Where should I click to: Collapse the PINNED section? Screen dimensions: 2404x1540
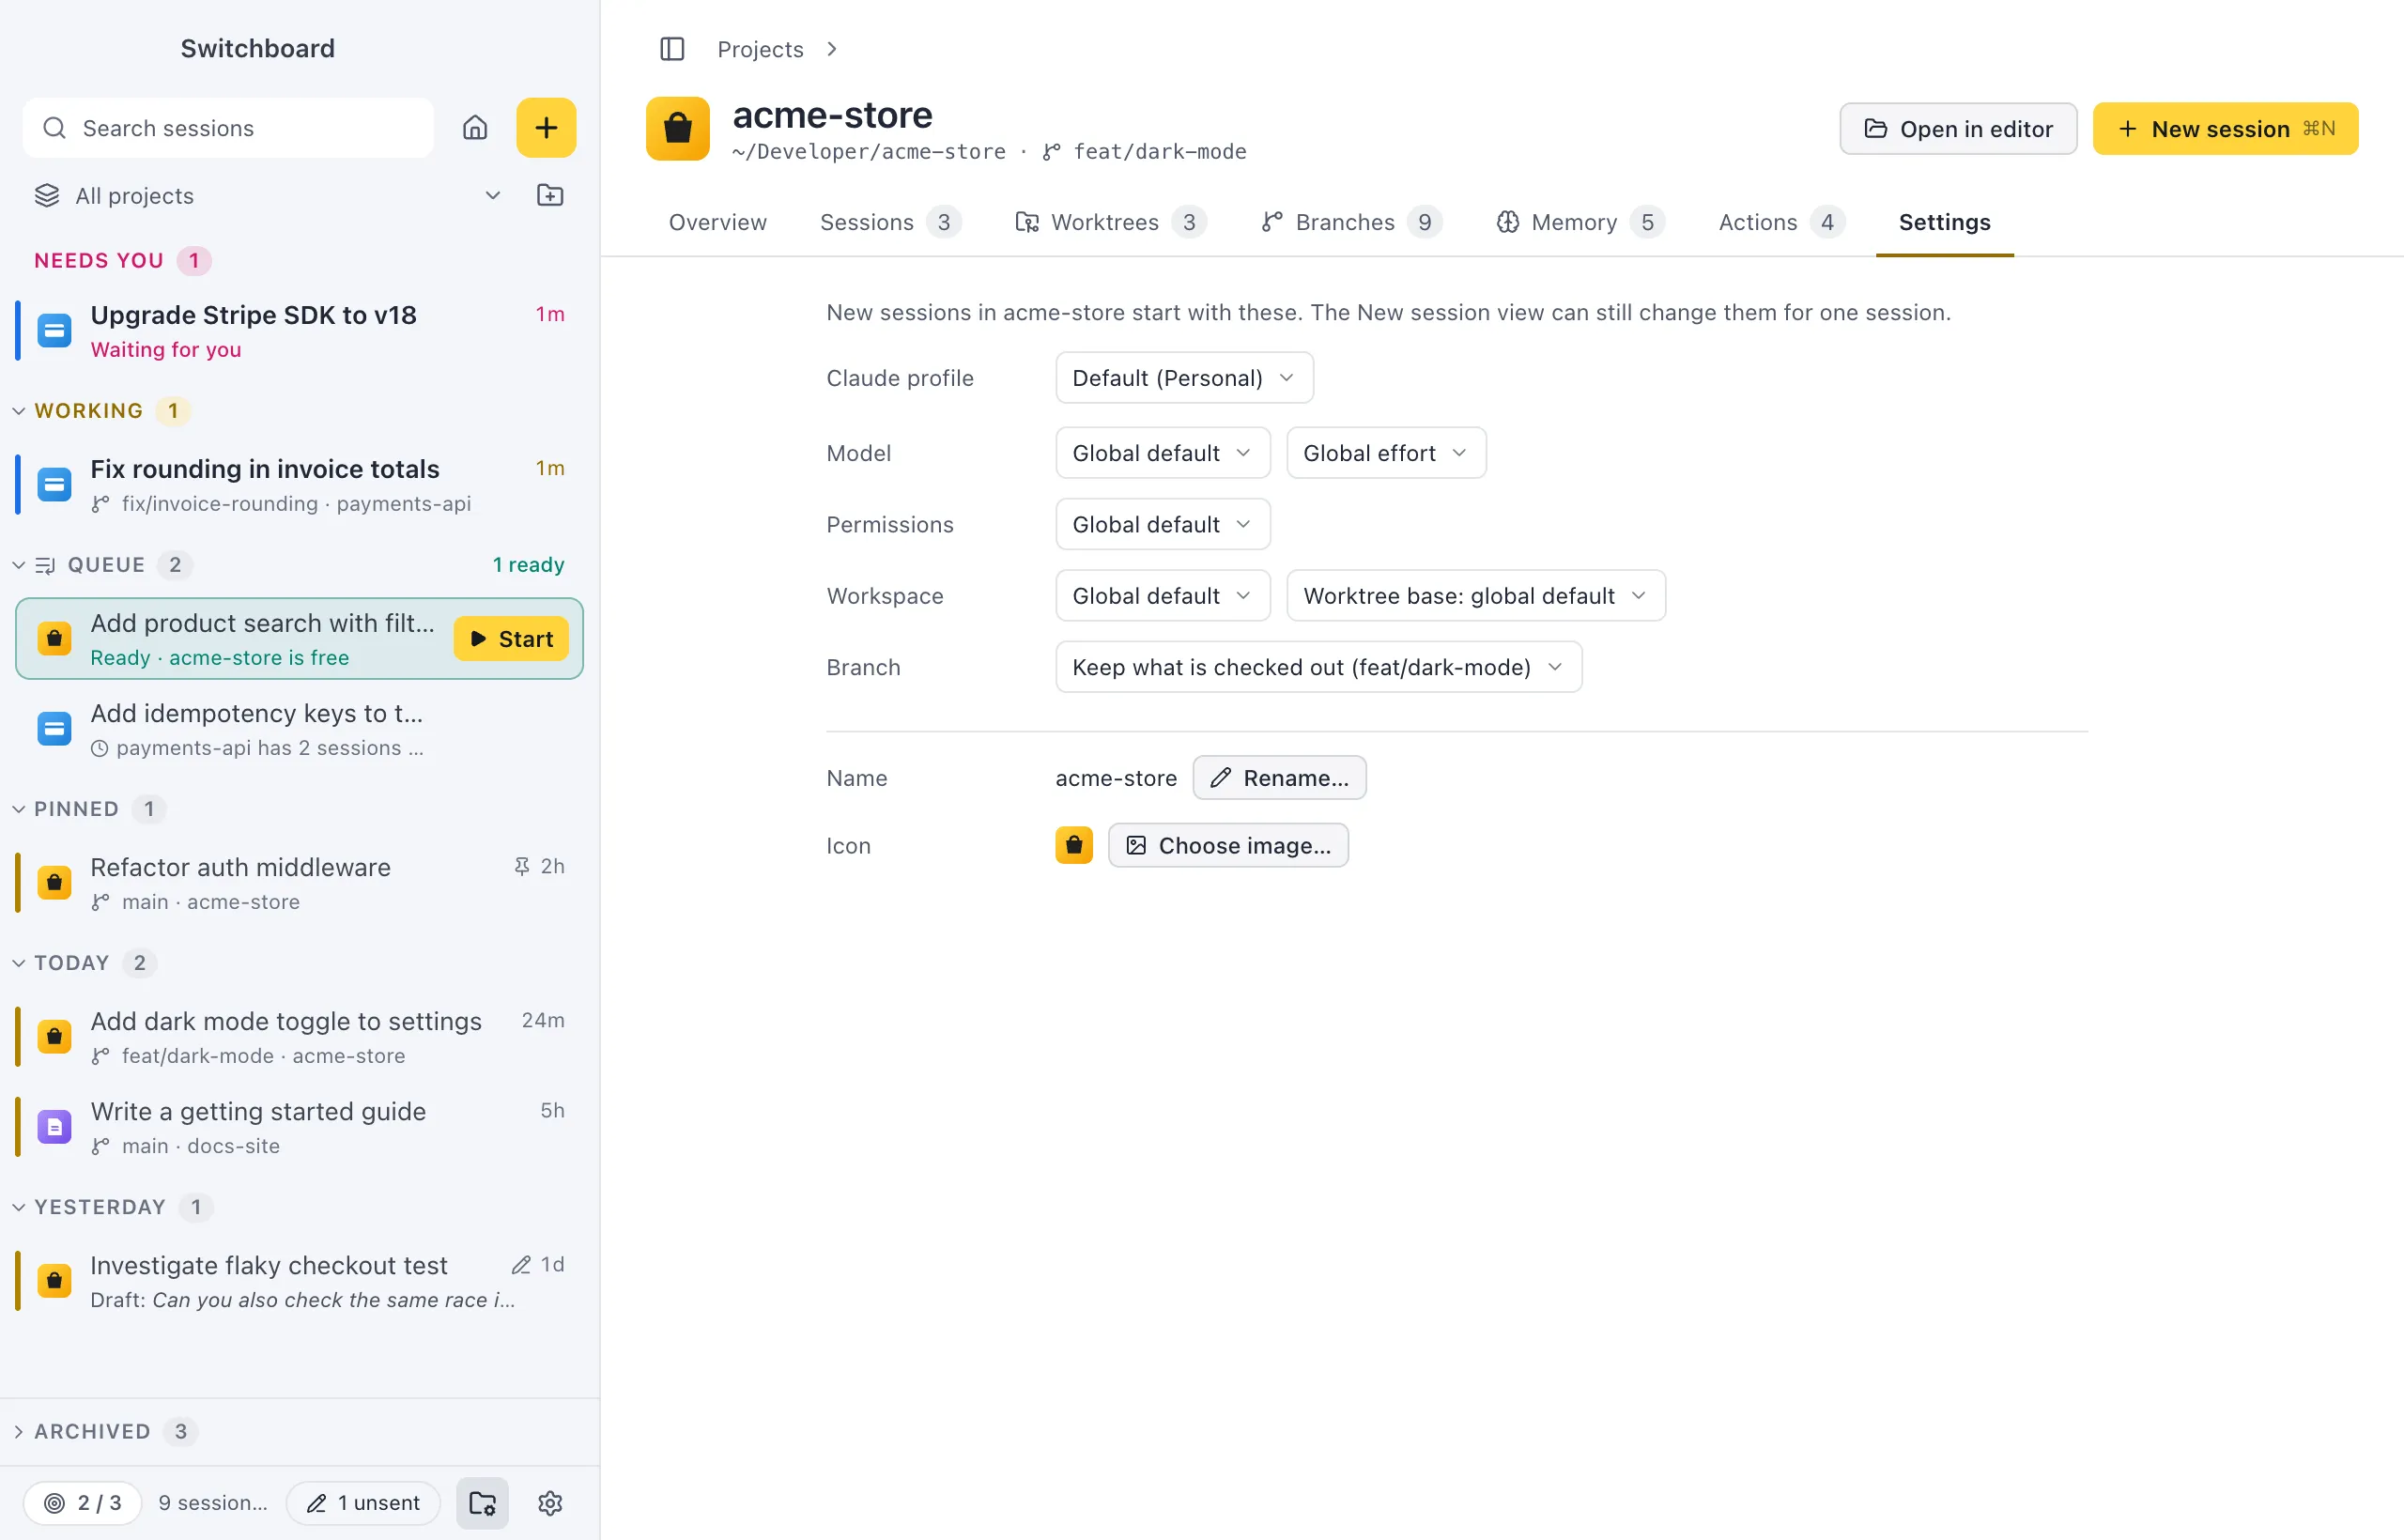19,809
